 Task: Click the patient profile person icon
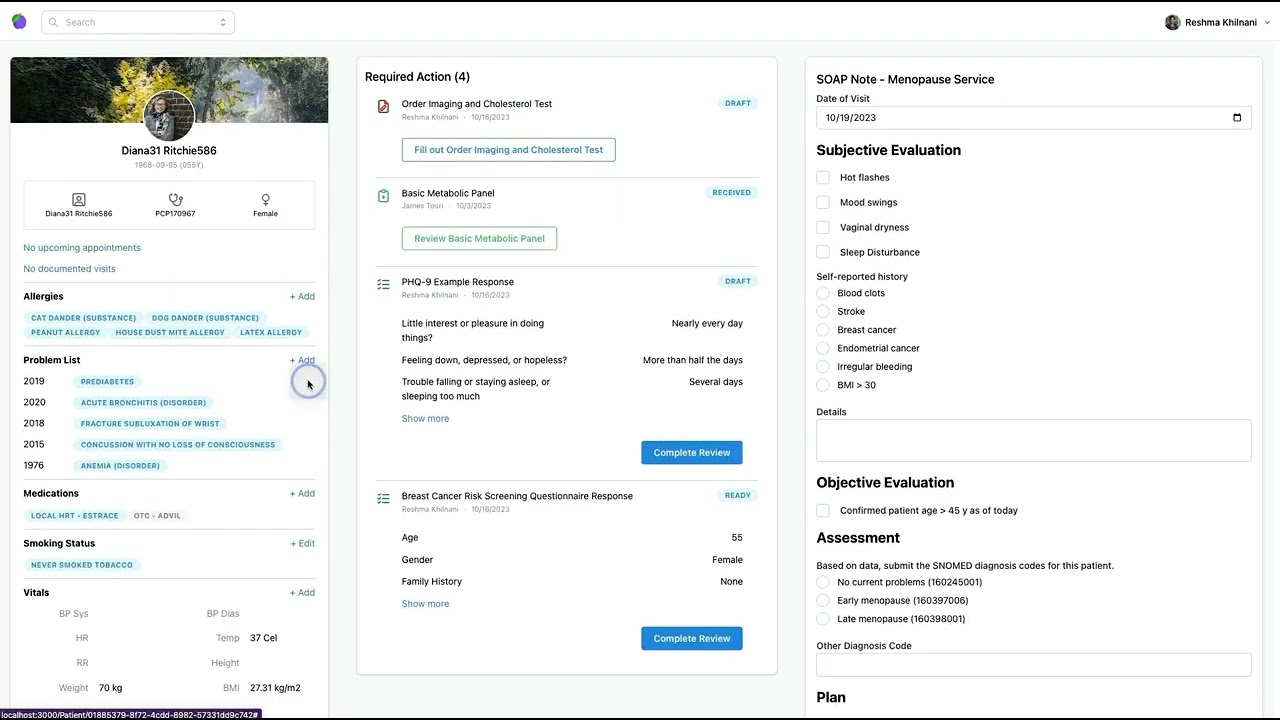click(79, 200)
